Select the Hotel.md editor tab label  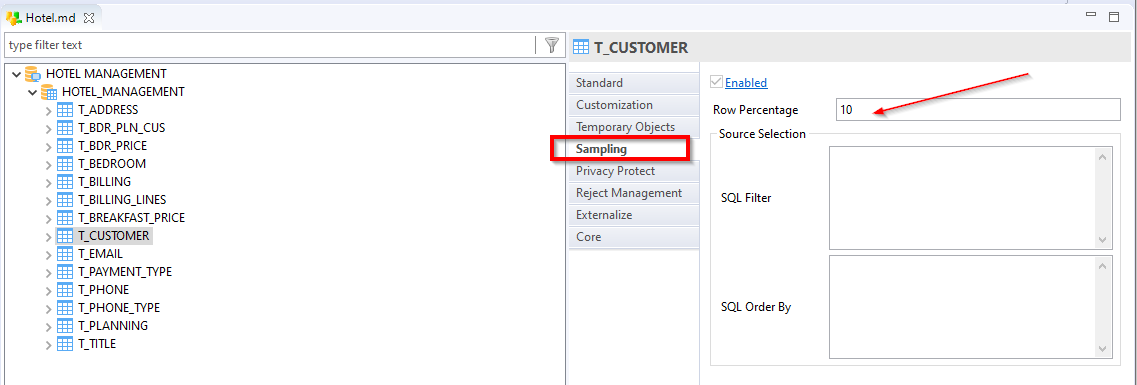[51, 17]
